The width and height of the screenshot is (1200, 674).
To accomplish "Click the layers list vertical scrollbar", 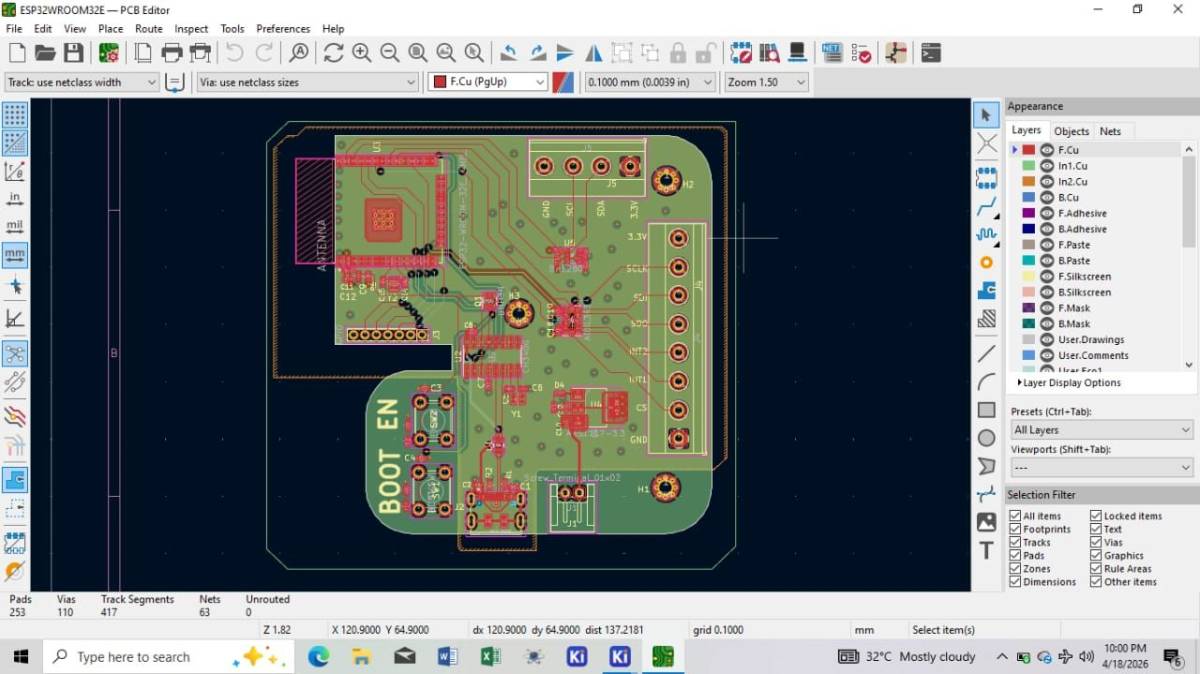I will [1189, 257].
